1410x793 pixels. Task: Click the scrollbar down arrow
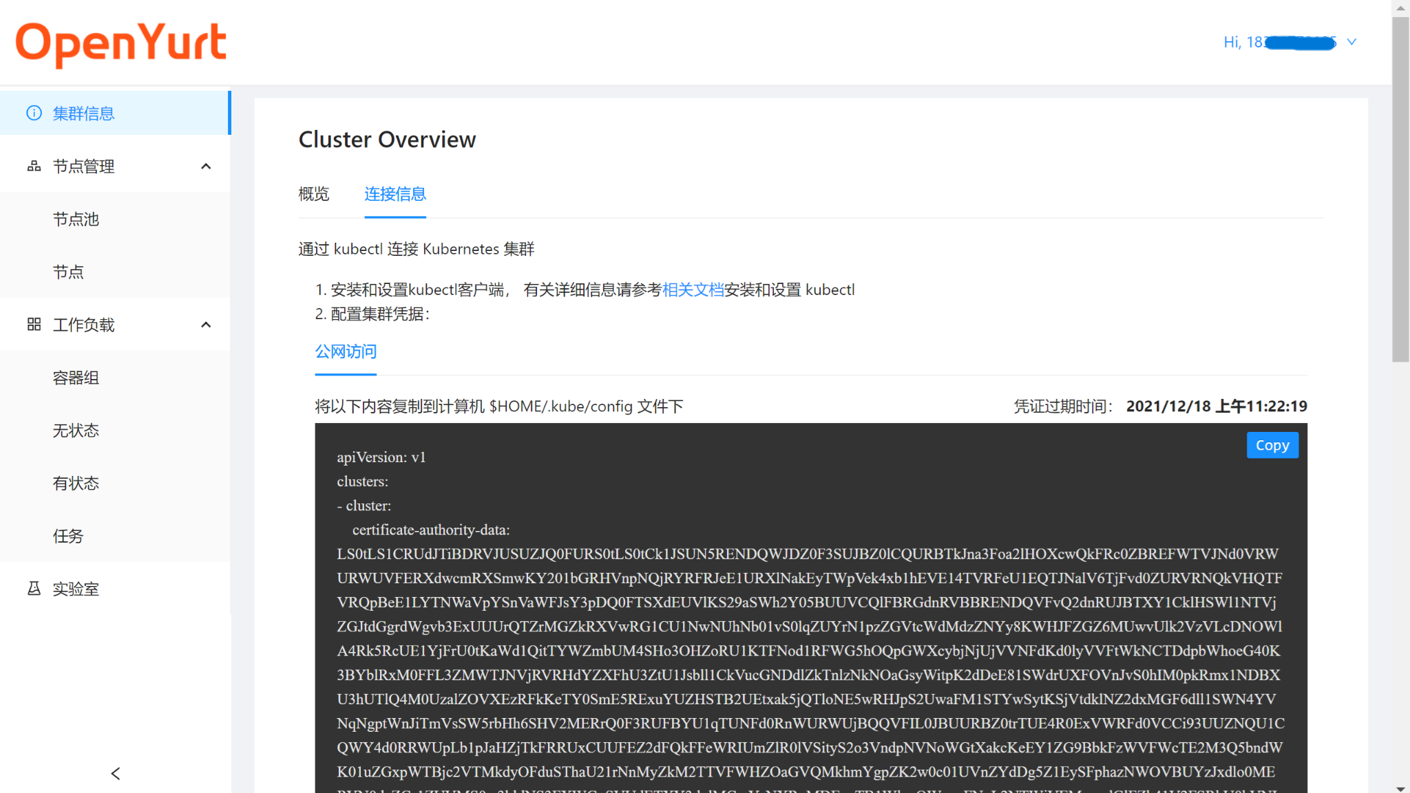pos(1400,786)
